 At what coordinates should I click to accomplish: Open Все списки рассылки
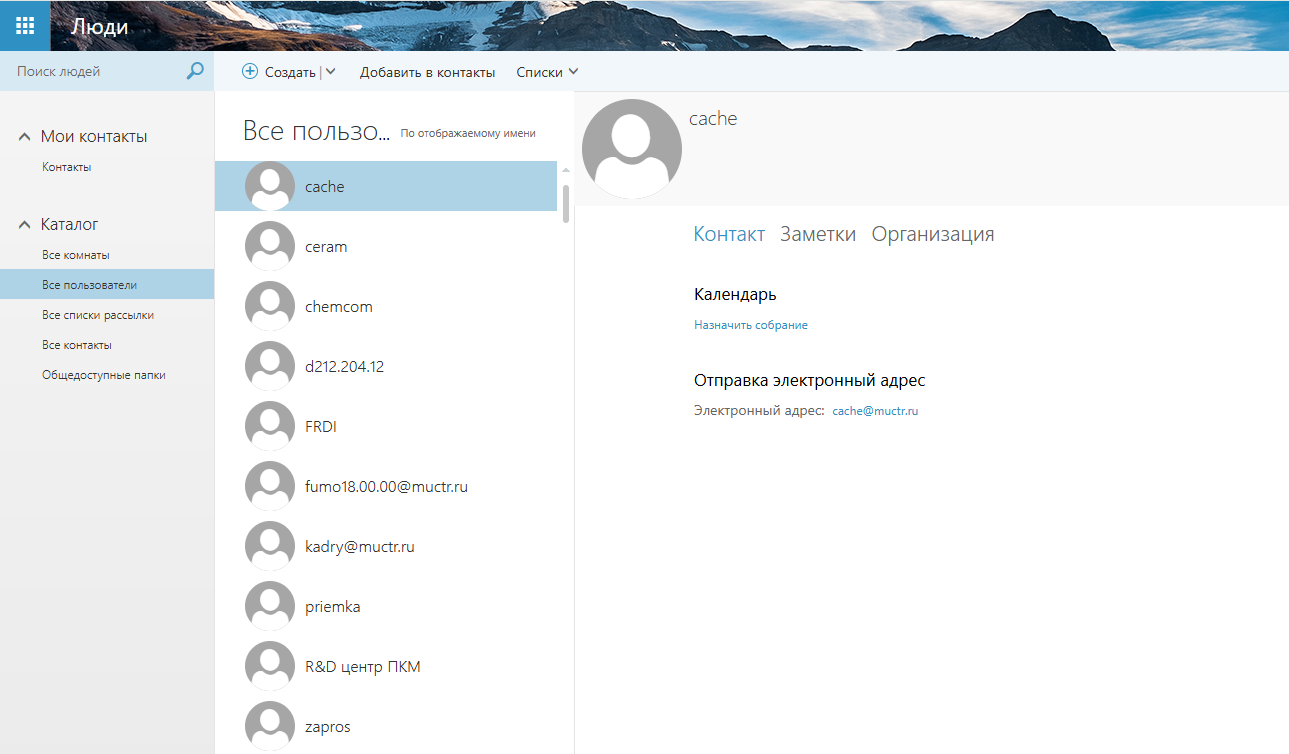click(x=98, y=315)
